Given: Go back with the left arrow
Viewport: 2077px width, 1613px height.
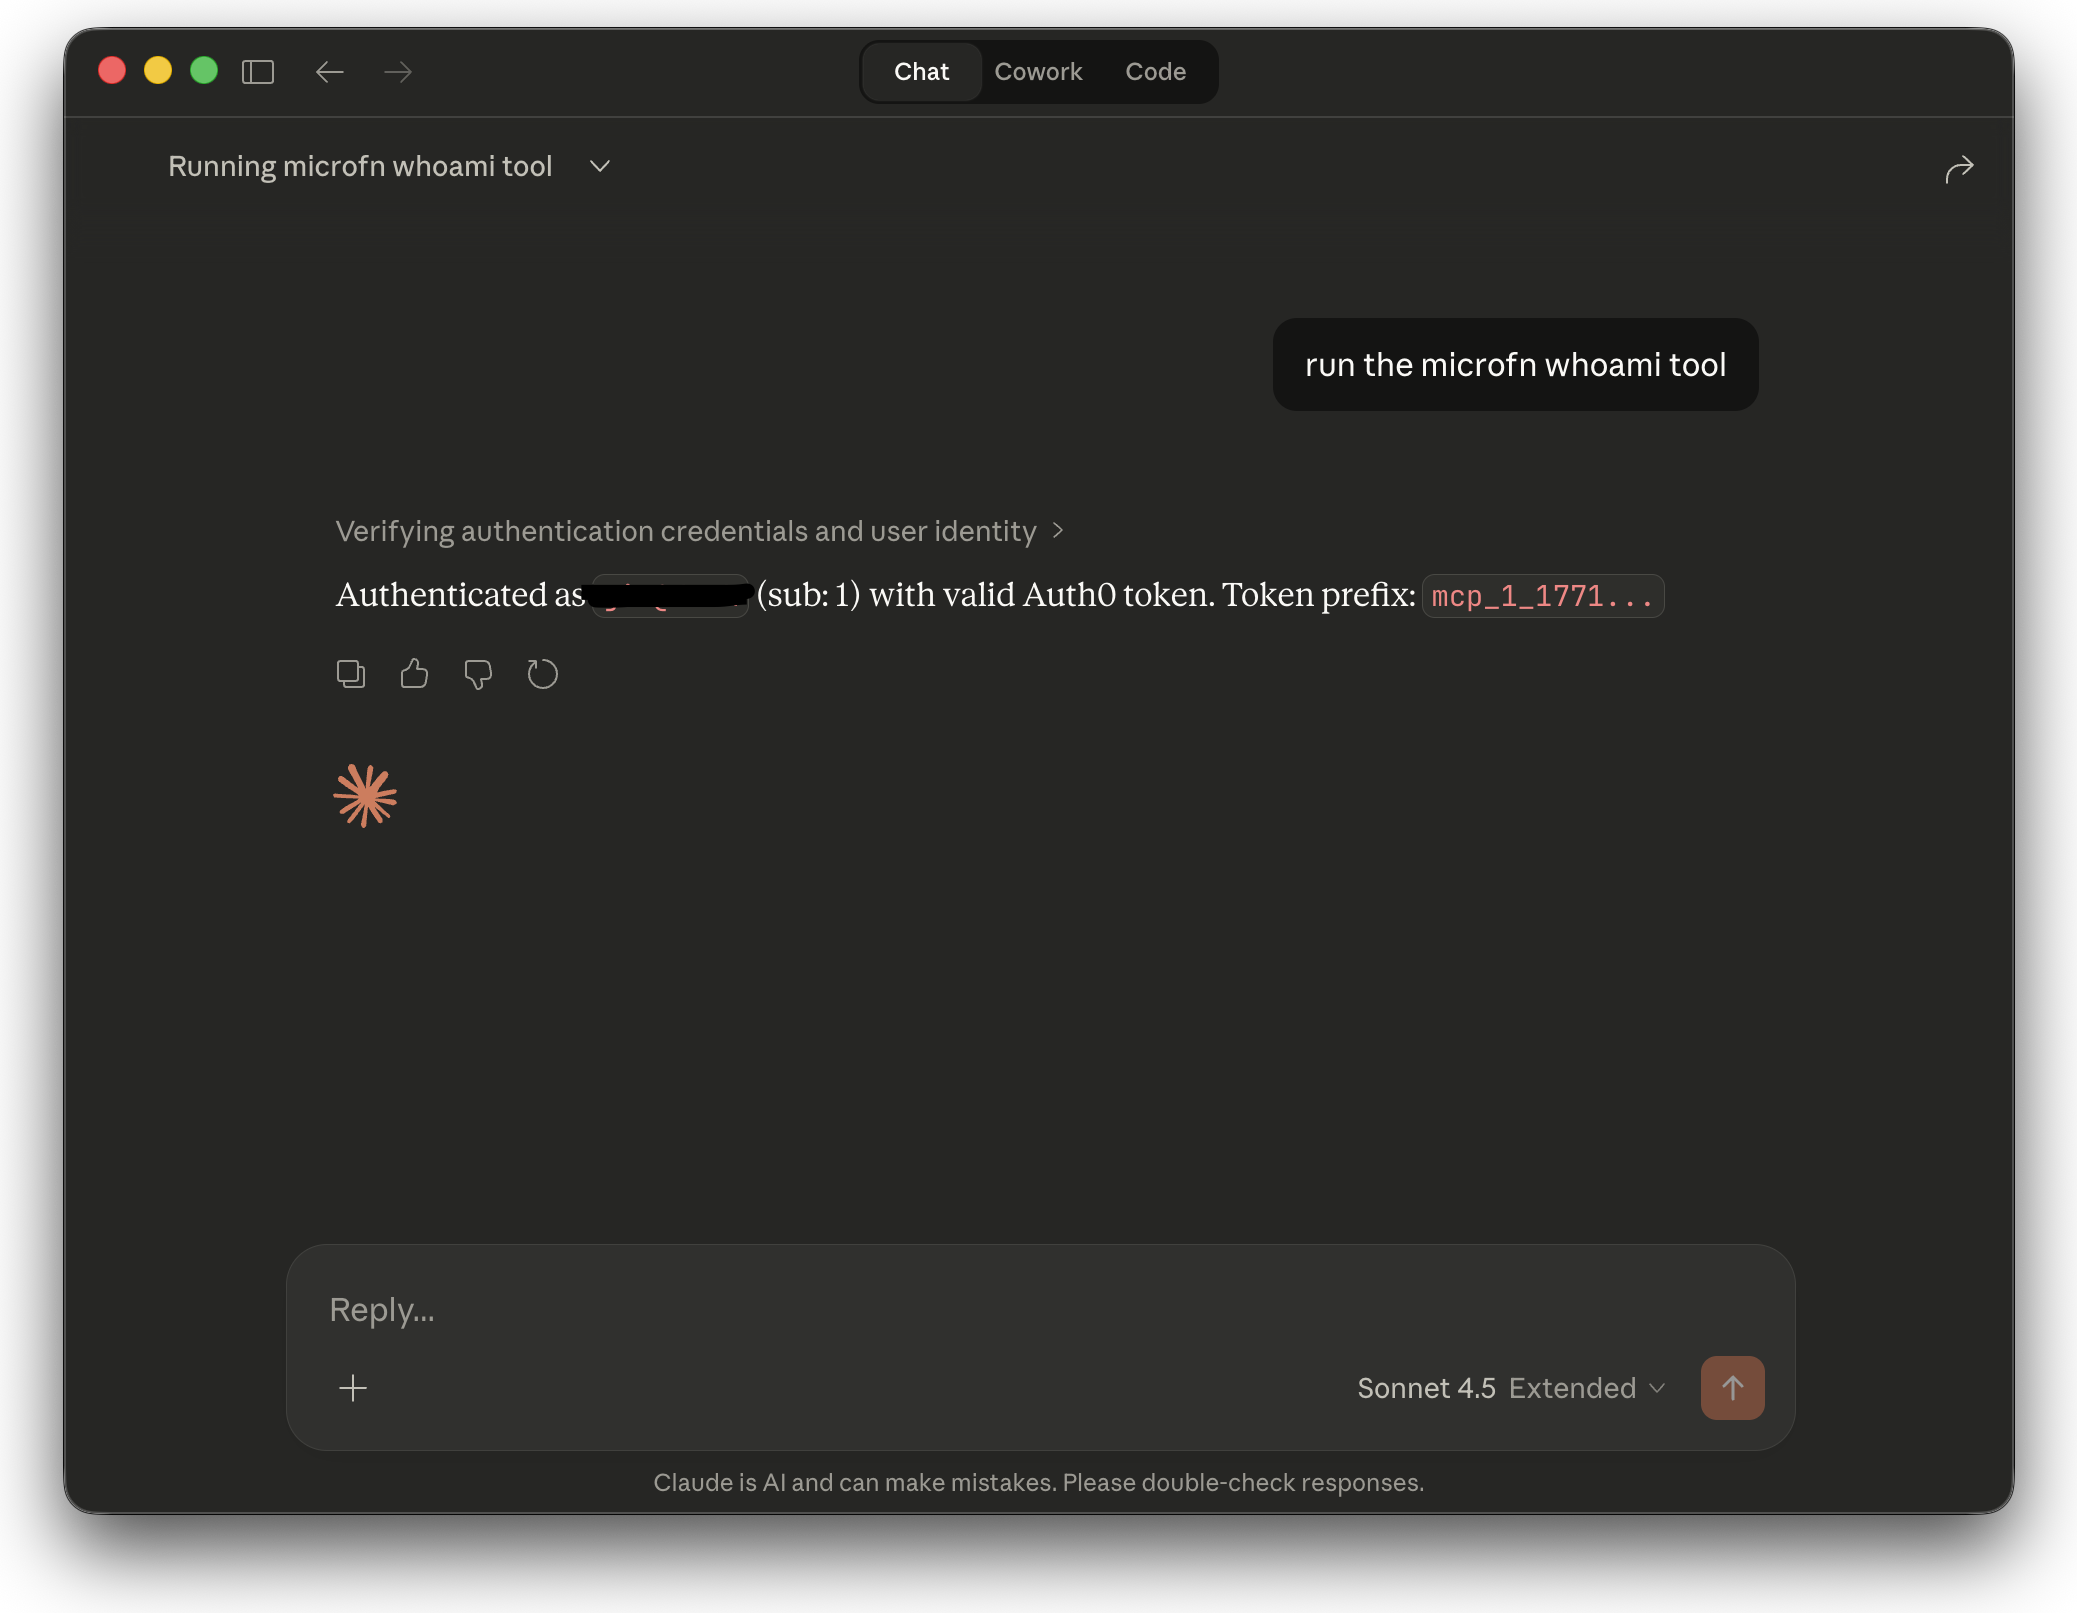Looking at the screenshot, I should coord(330,72).
